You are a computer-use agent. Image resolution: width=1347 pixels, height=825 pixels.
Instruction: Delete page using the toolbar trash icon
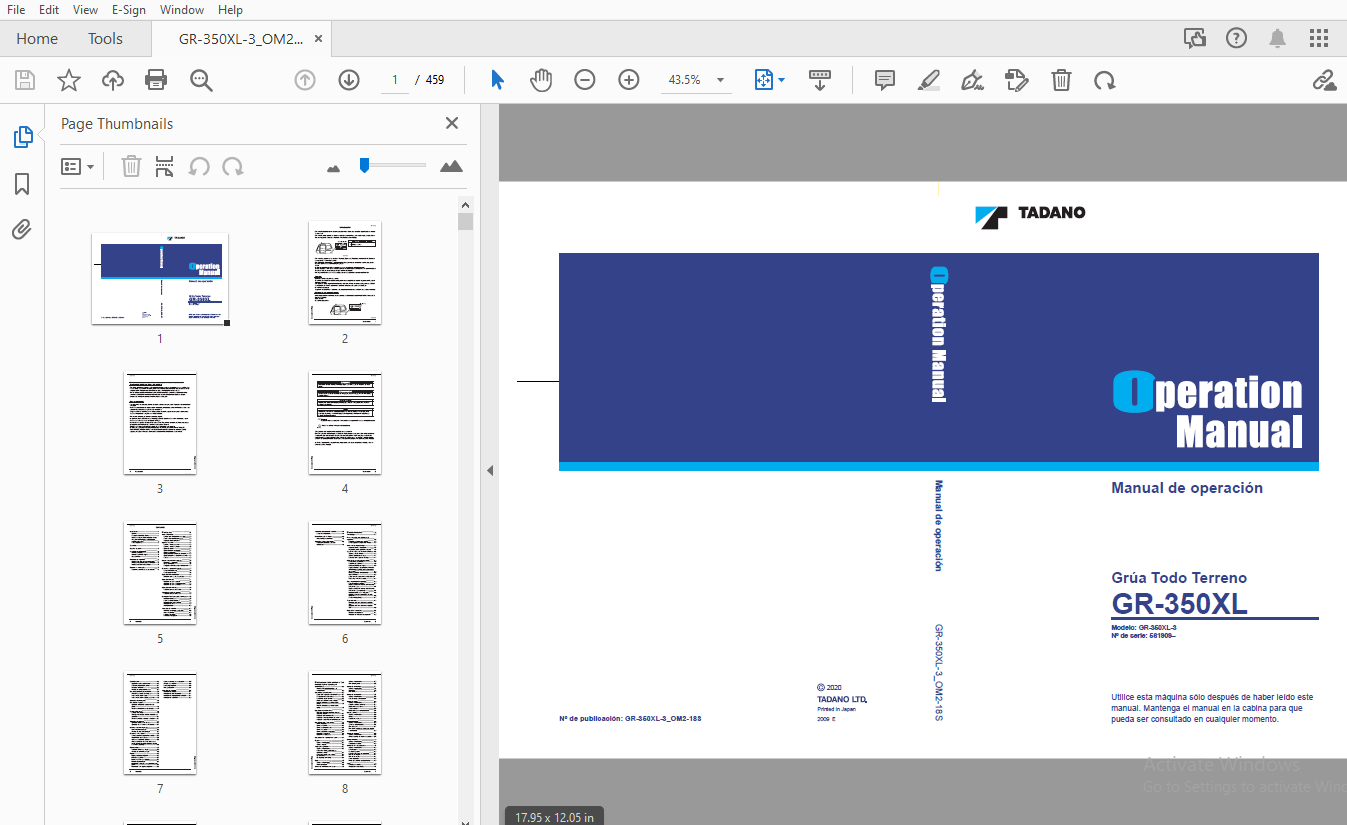point(1061,80)
